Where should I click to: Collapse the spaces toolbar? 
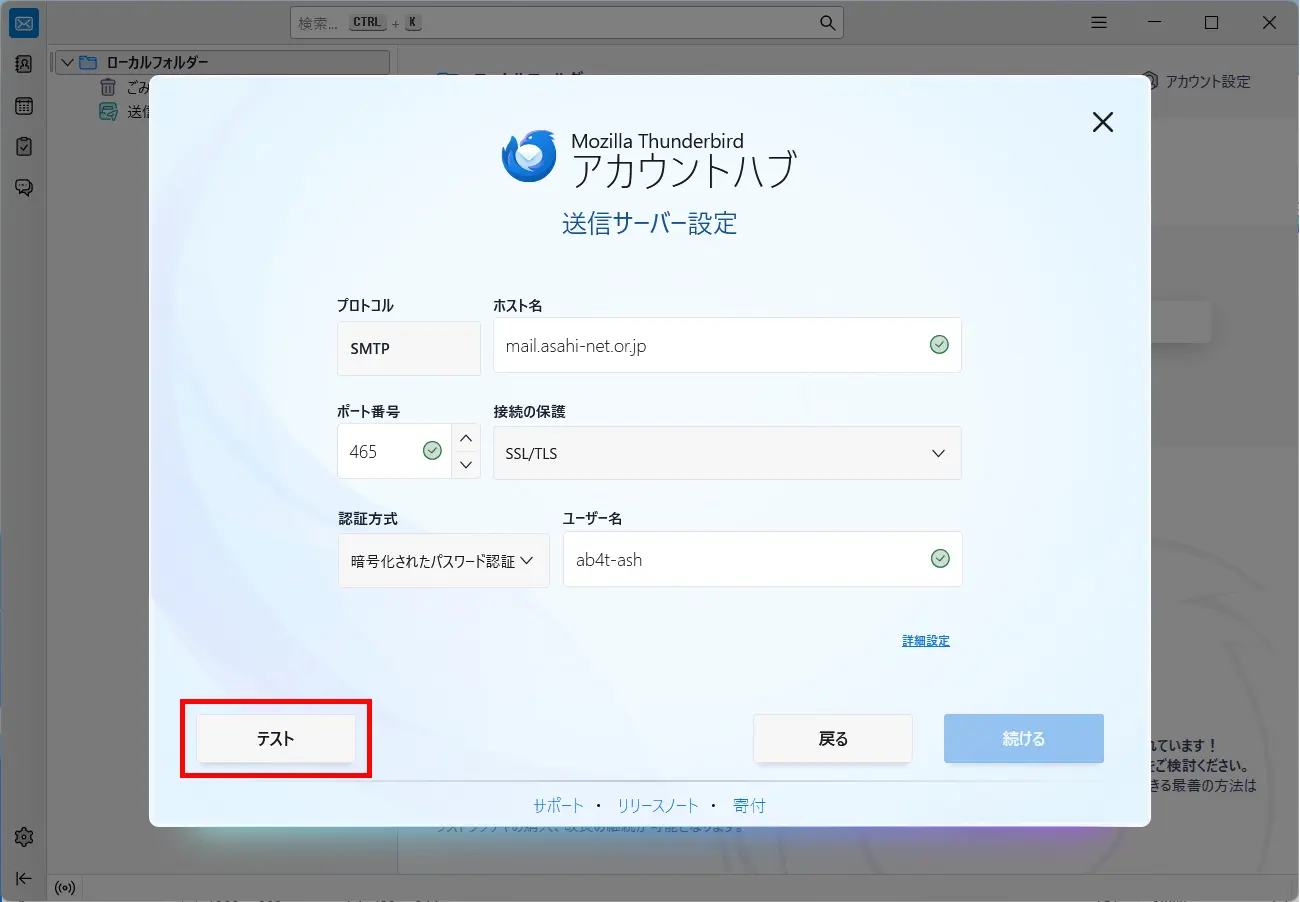click(x=23, y=878)
